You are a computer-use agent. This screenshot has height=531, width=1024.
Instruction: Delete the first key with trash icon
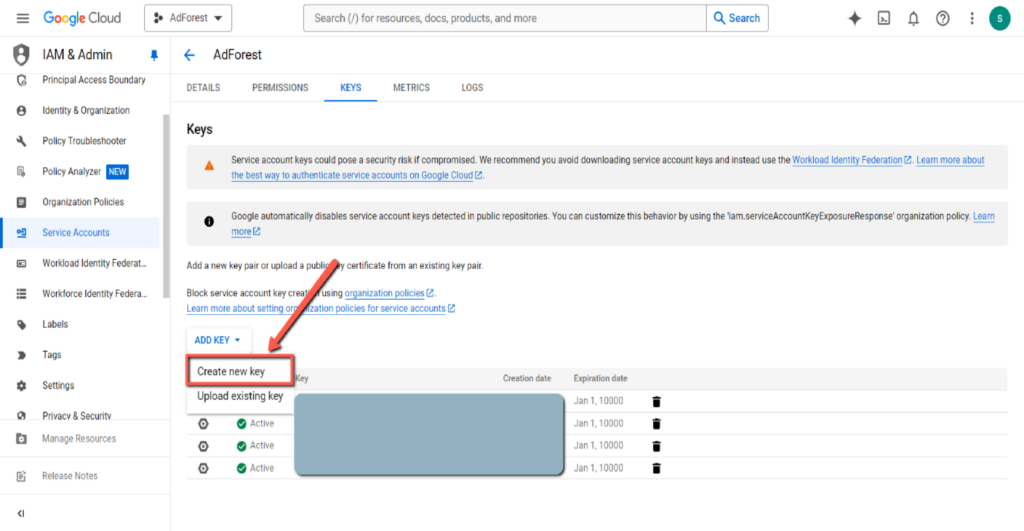tap(656, 402)
